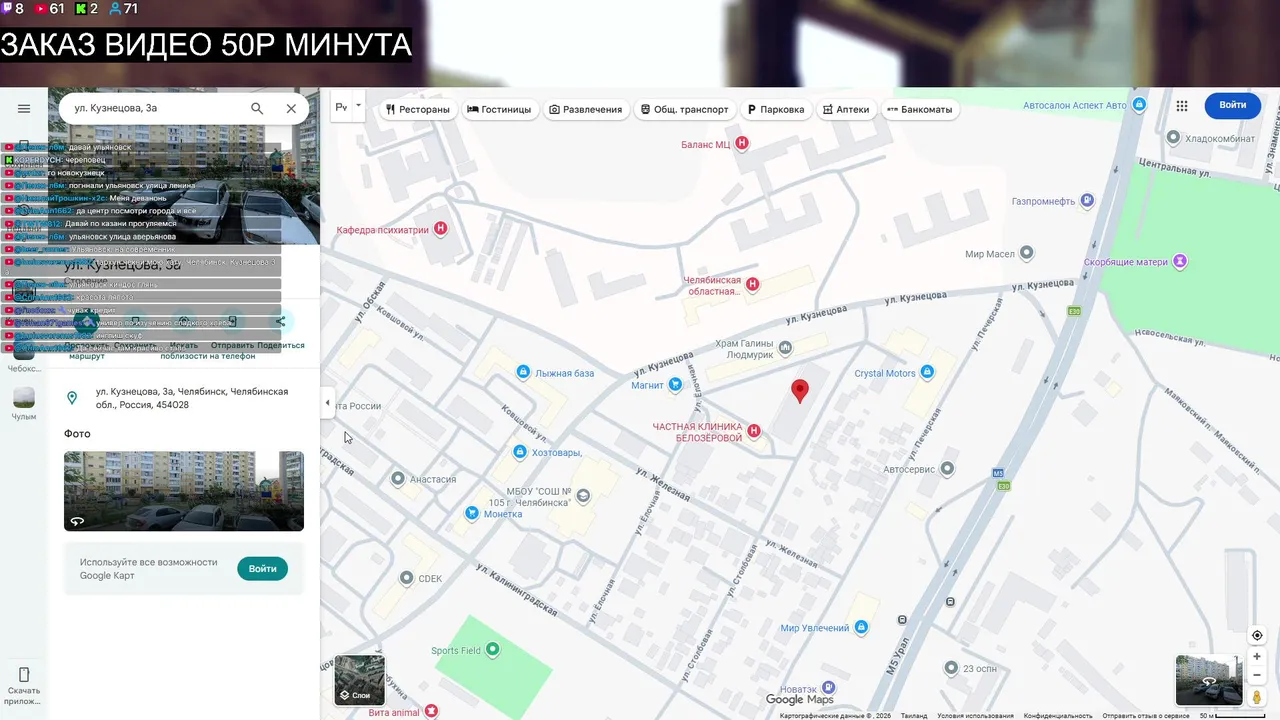Select the Гостиницы filter chip
The width and height of the screenshot is (1280, 720).
coord(499,109)
